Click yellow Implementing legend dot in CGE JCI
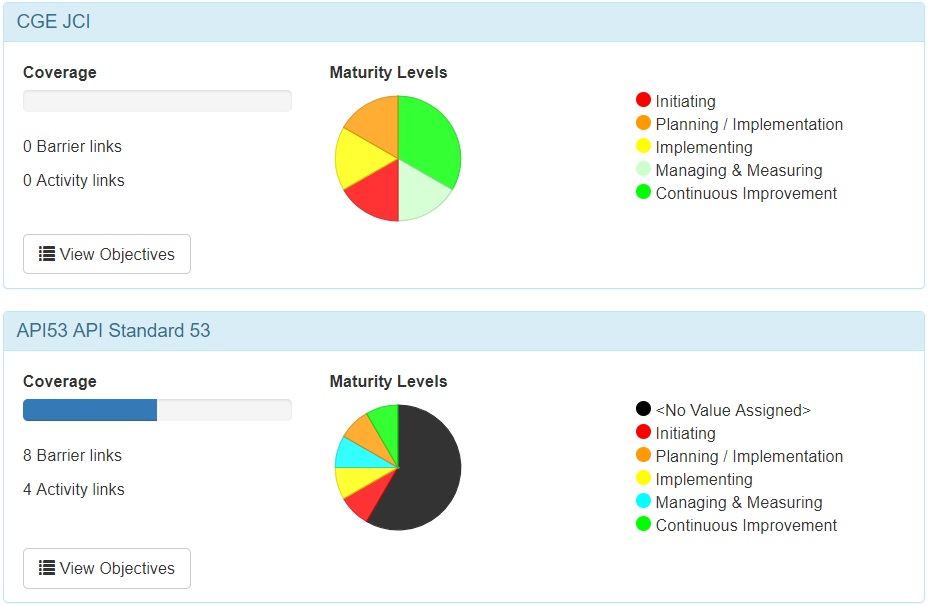Viewport: 928px width, 606px height. (x=643, y=146)
